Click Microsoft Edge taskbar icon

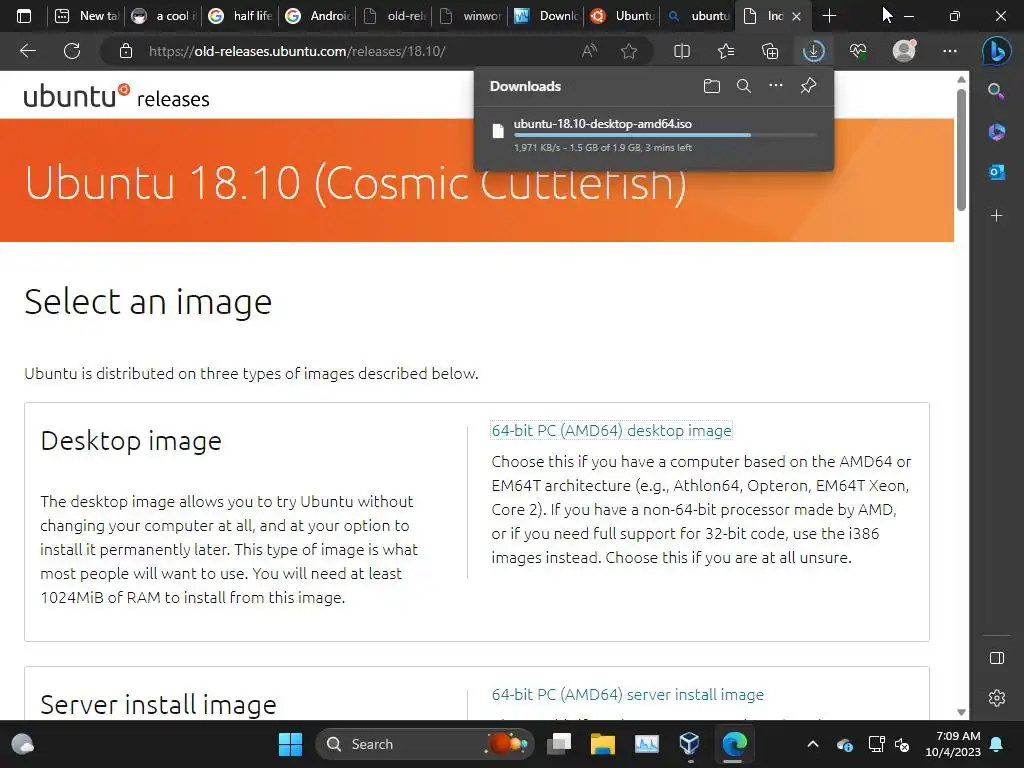pos(734,744)
